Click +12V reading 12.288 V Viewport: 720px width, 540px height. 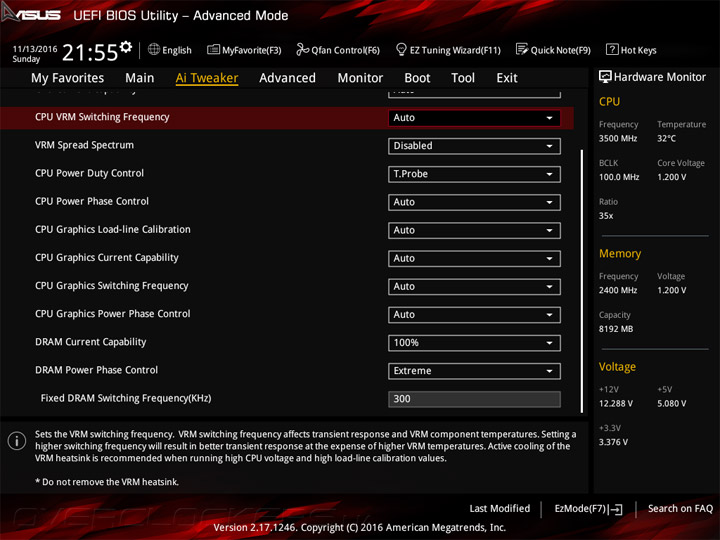616,403
